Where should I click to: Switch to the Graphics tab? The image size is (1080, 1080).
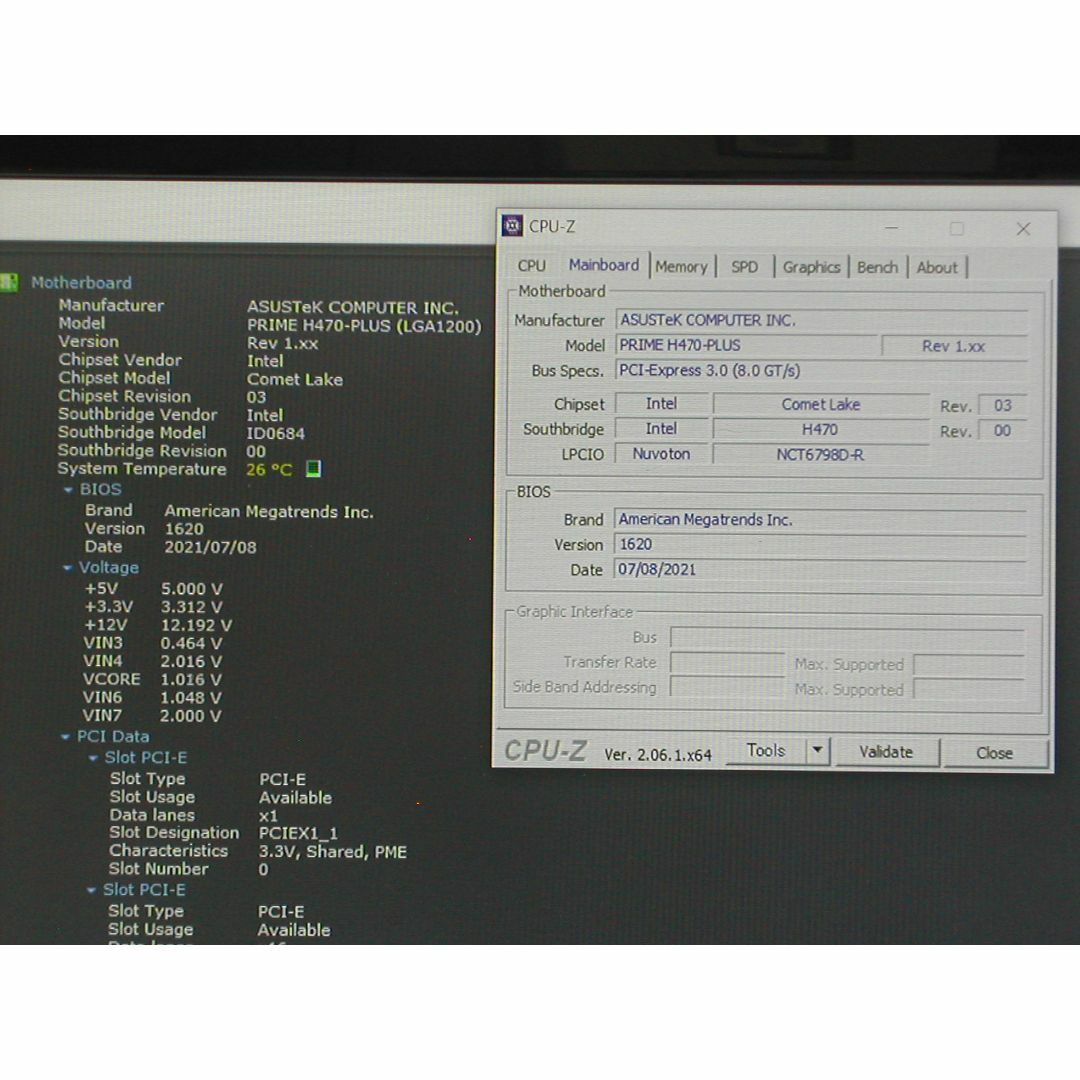point(811,267)
